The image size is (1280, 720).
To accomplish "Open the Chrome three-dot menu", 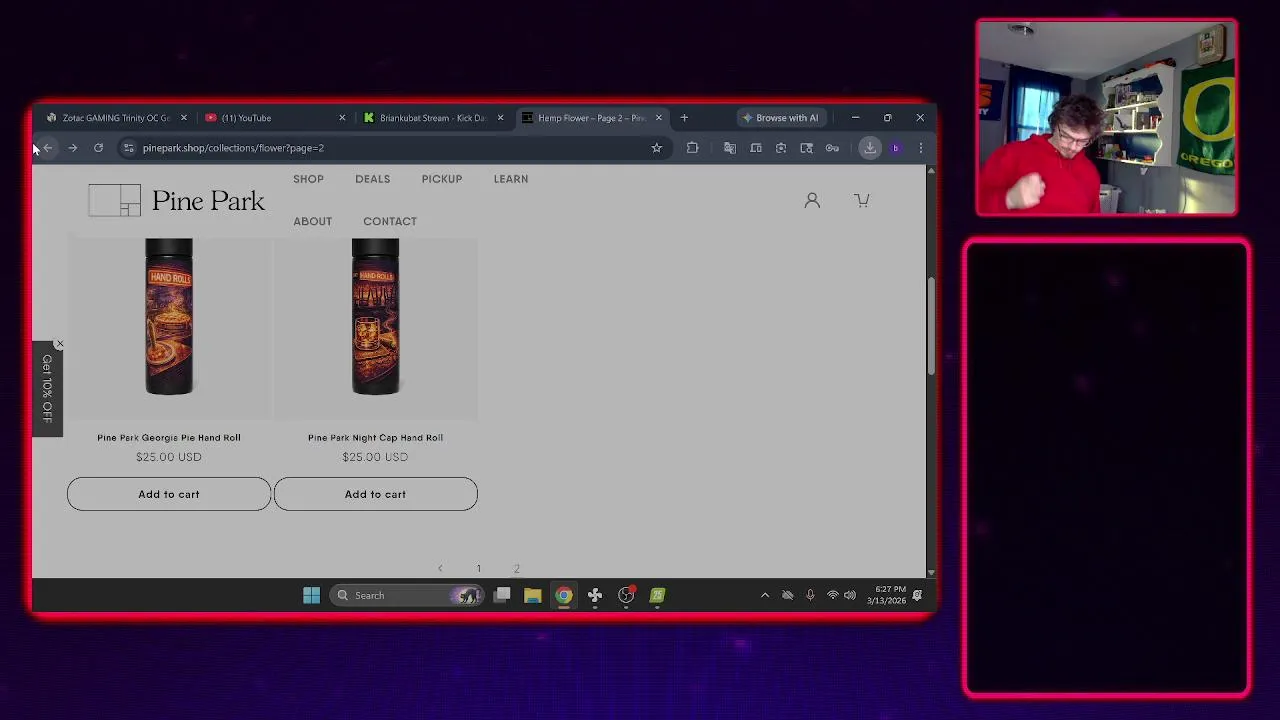I will pos(920,148).
